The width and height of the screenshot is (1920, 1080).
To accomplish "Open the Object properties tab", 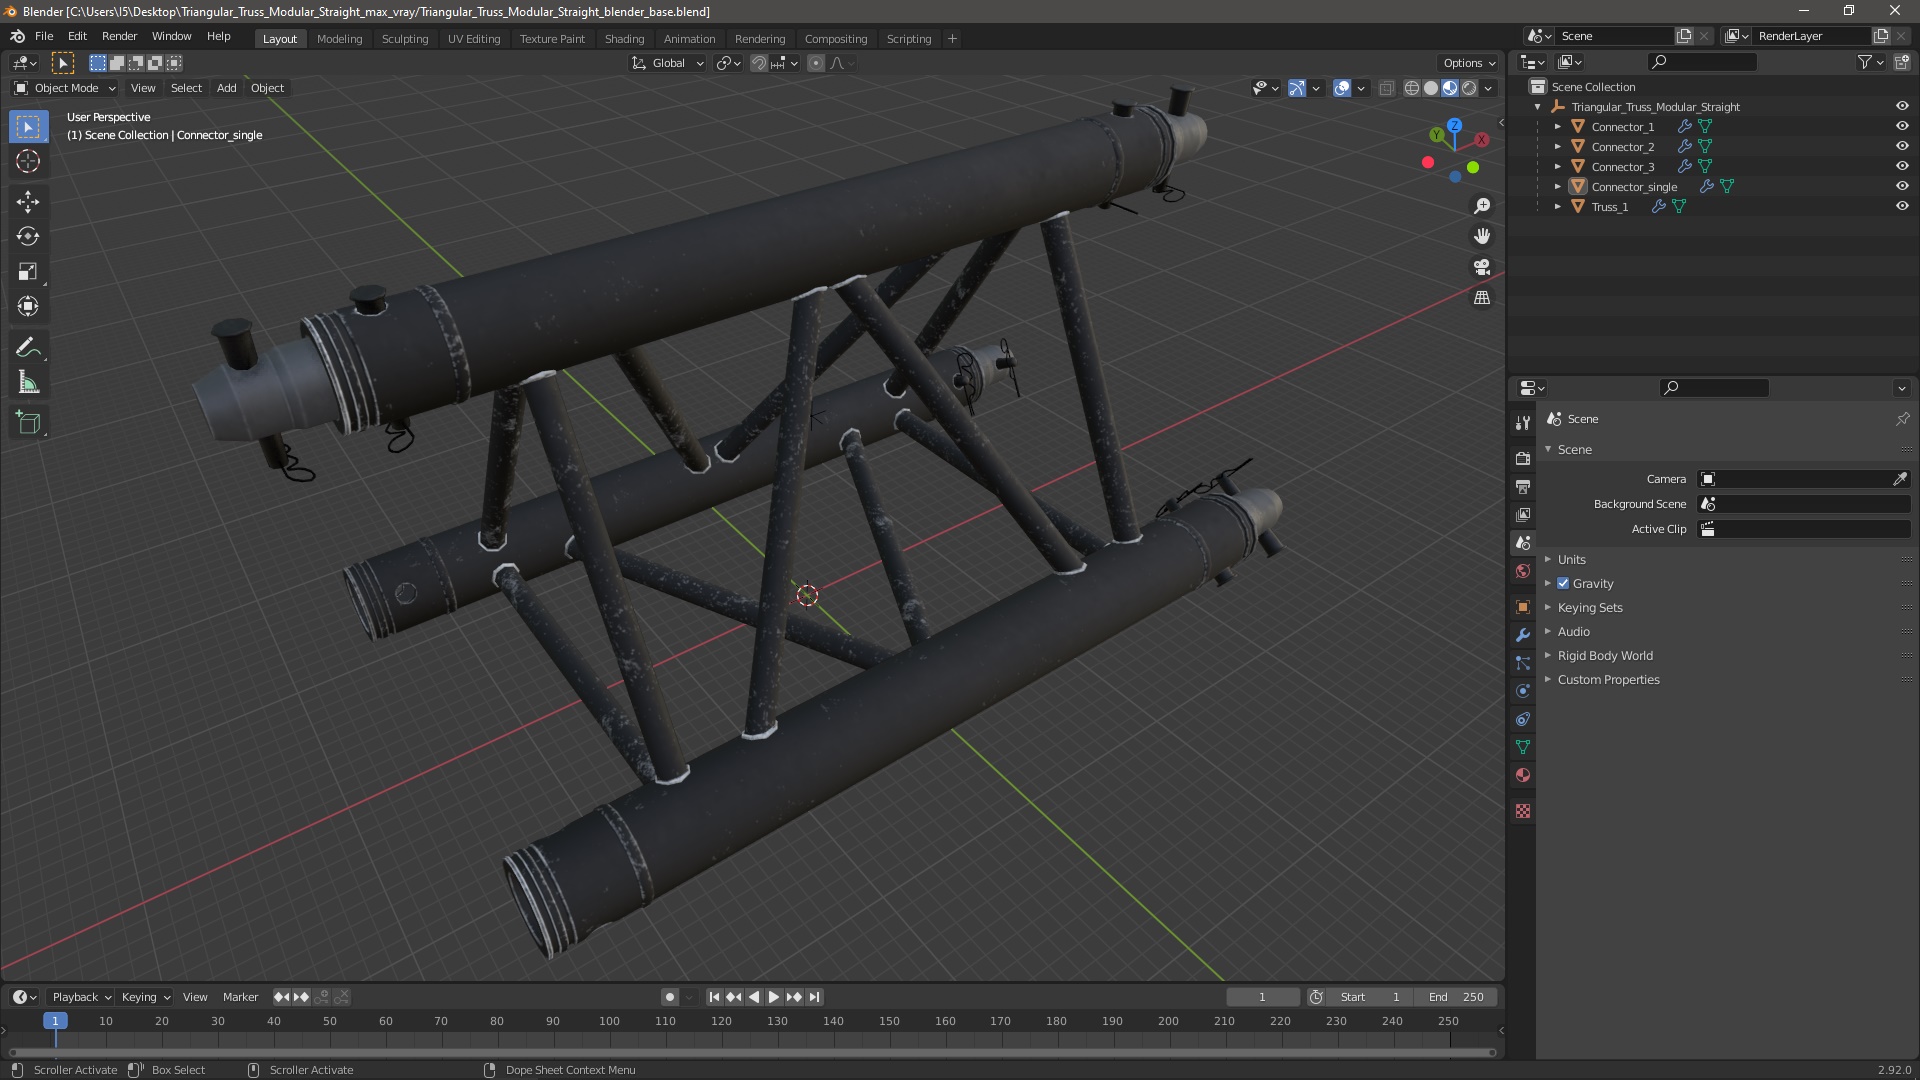I will coord(1523,607).
